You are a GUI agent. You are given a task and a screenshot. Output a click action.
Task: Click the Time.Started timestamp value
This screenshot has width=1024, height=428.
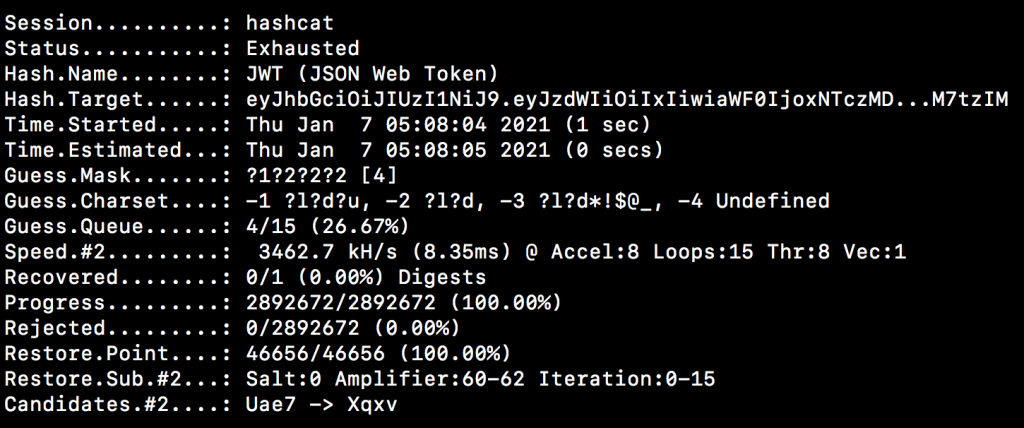point(448,125)
